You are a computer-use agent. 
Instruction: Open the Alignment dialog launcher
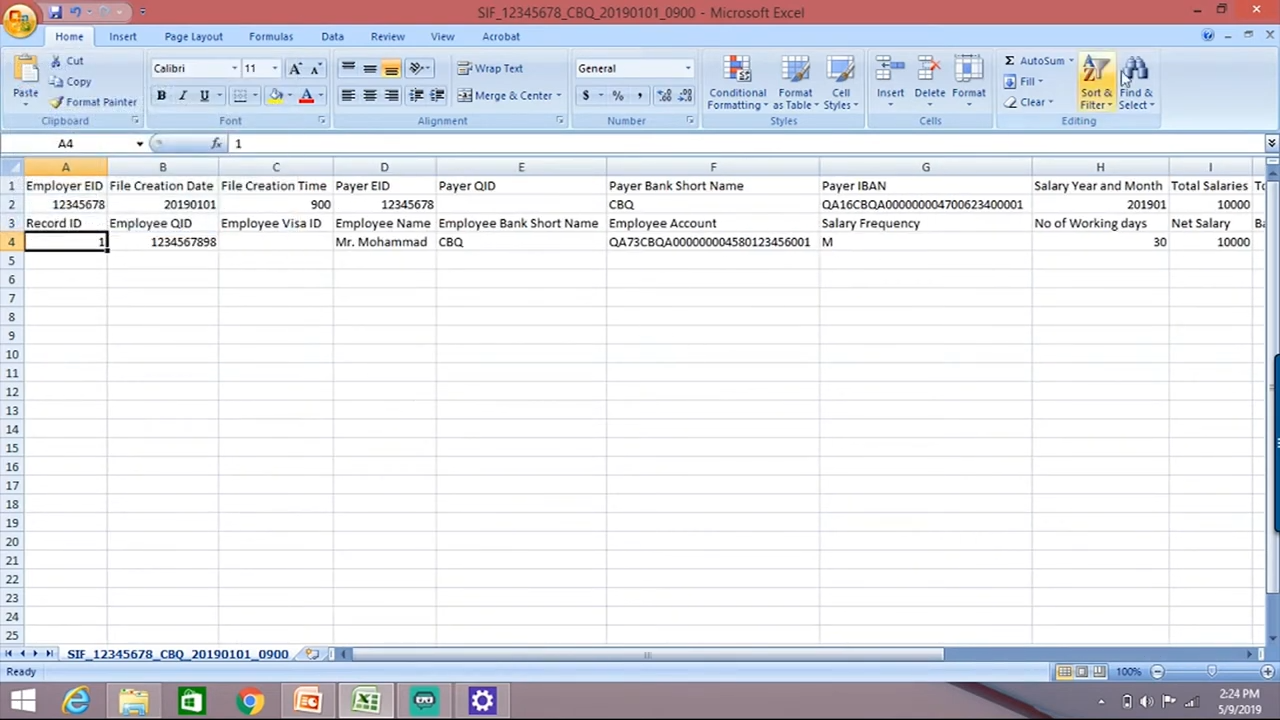pyautogui.click(x=559, y=121)
